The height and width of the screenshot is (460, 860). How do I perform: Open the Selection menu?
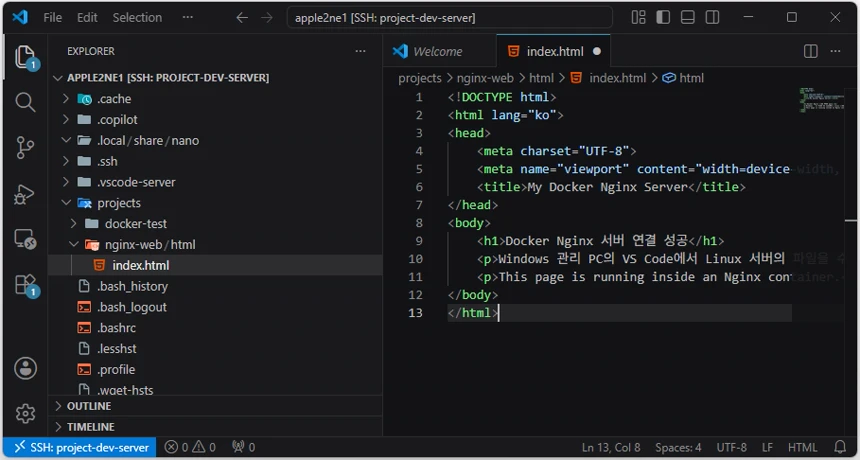coord(137,18)
